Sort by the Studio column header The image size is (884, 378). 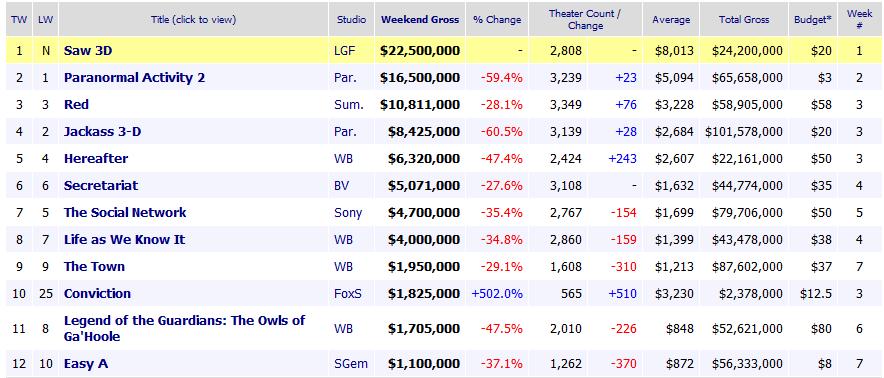(x=351, y=20)
